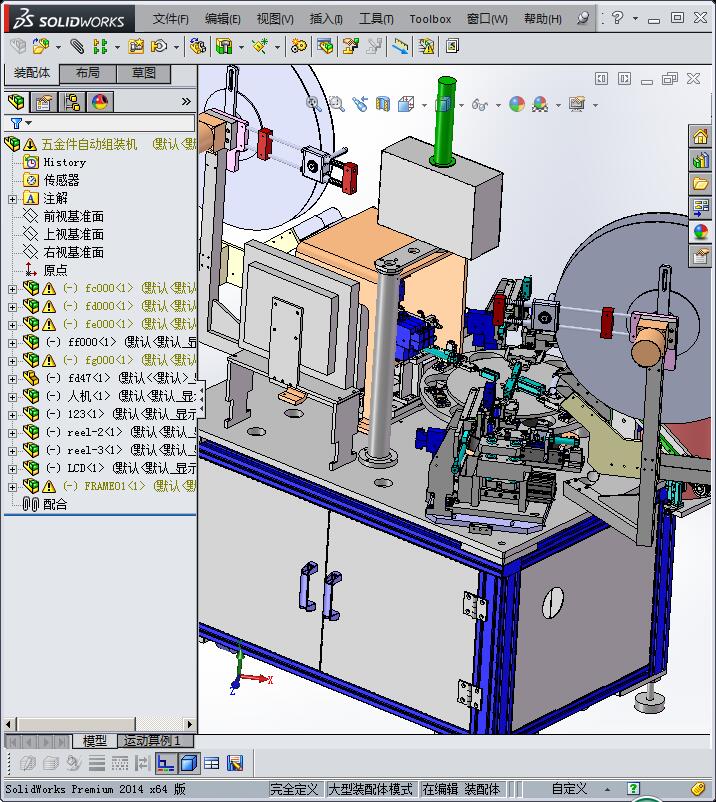Click the Exploded View icon
The height and width of the screenshot is (802, 716).
[351, 47]
